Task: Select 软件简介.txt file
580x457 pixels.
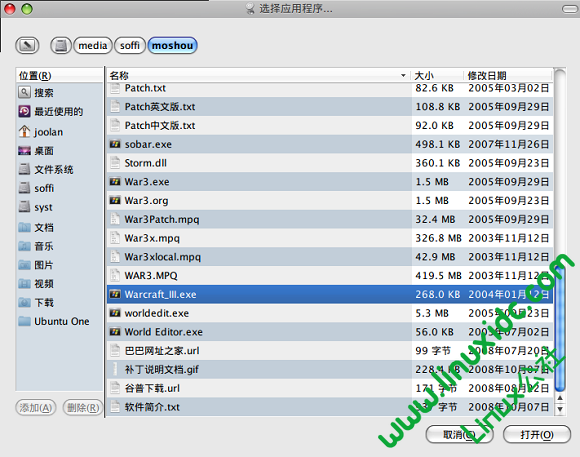Action: [330, 407]
